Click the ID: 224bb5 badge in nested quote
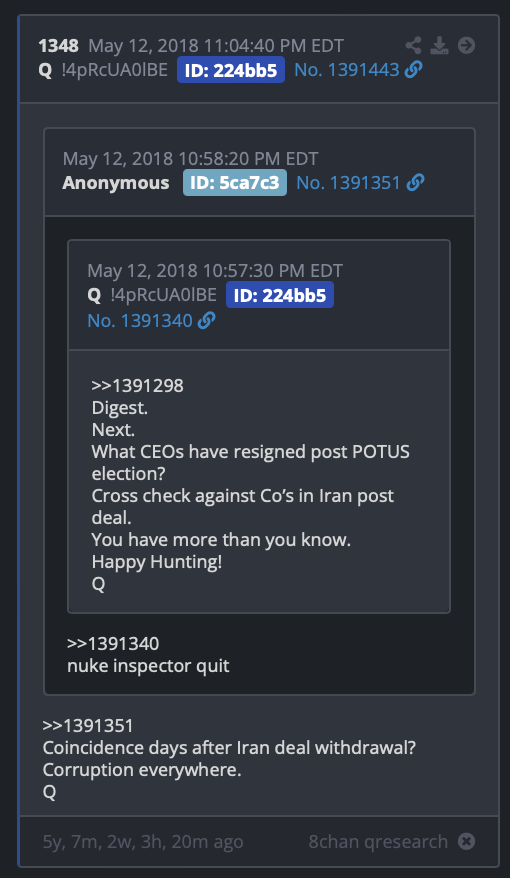 280,295
